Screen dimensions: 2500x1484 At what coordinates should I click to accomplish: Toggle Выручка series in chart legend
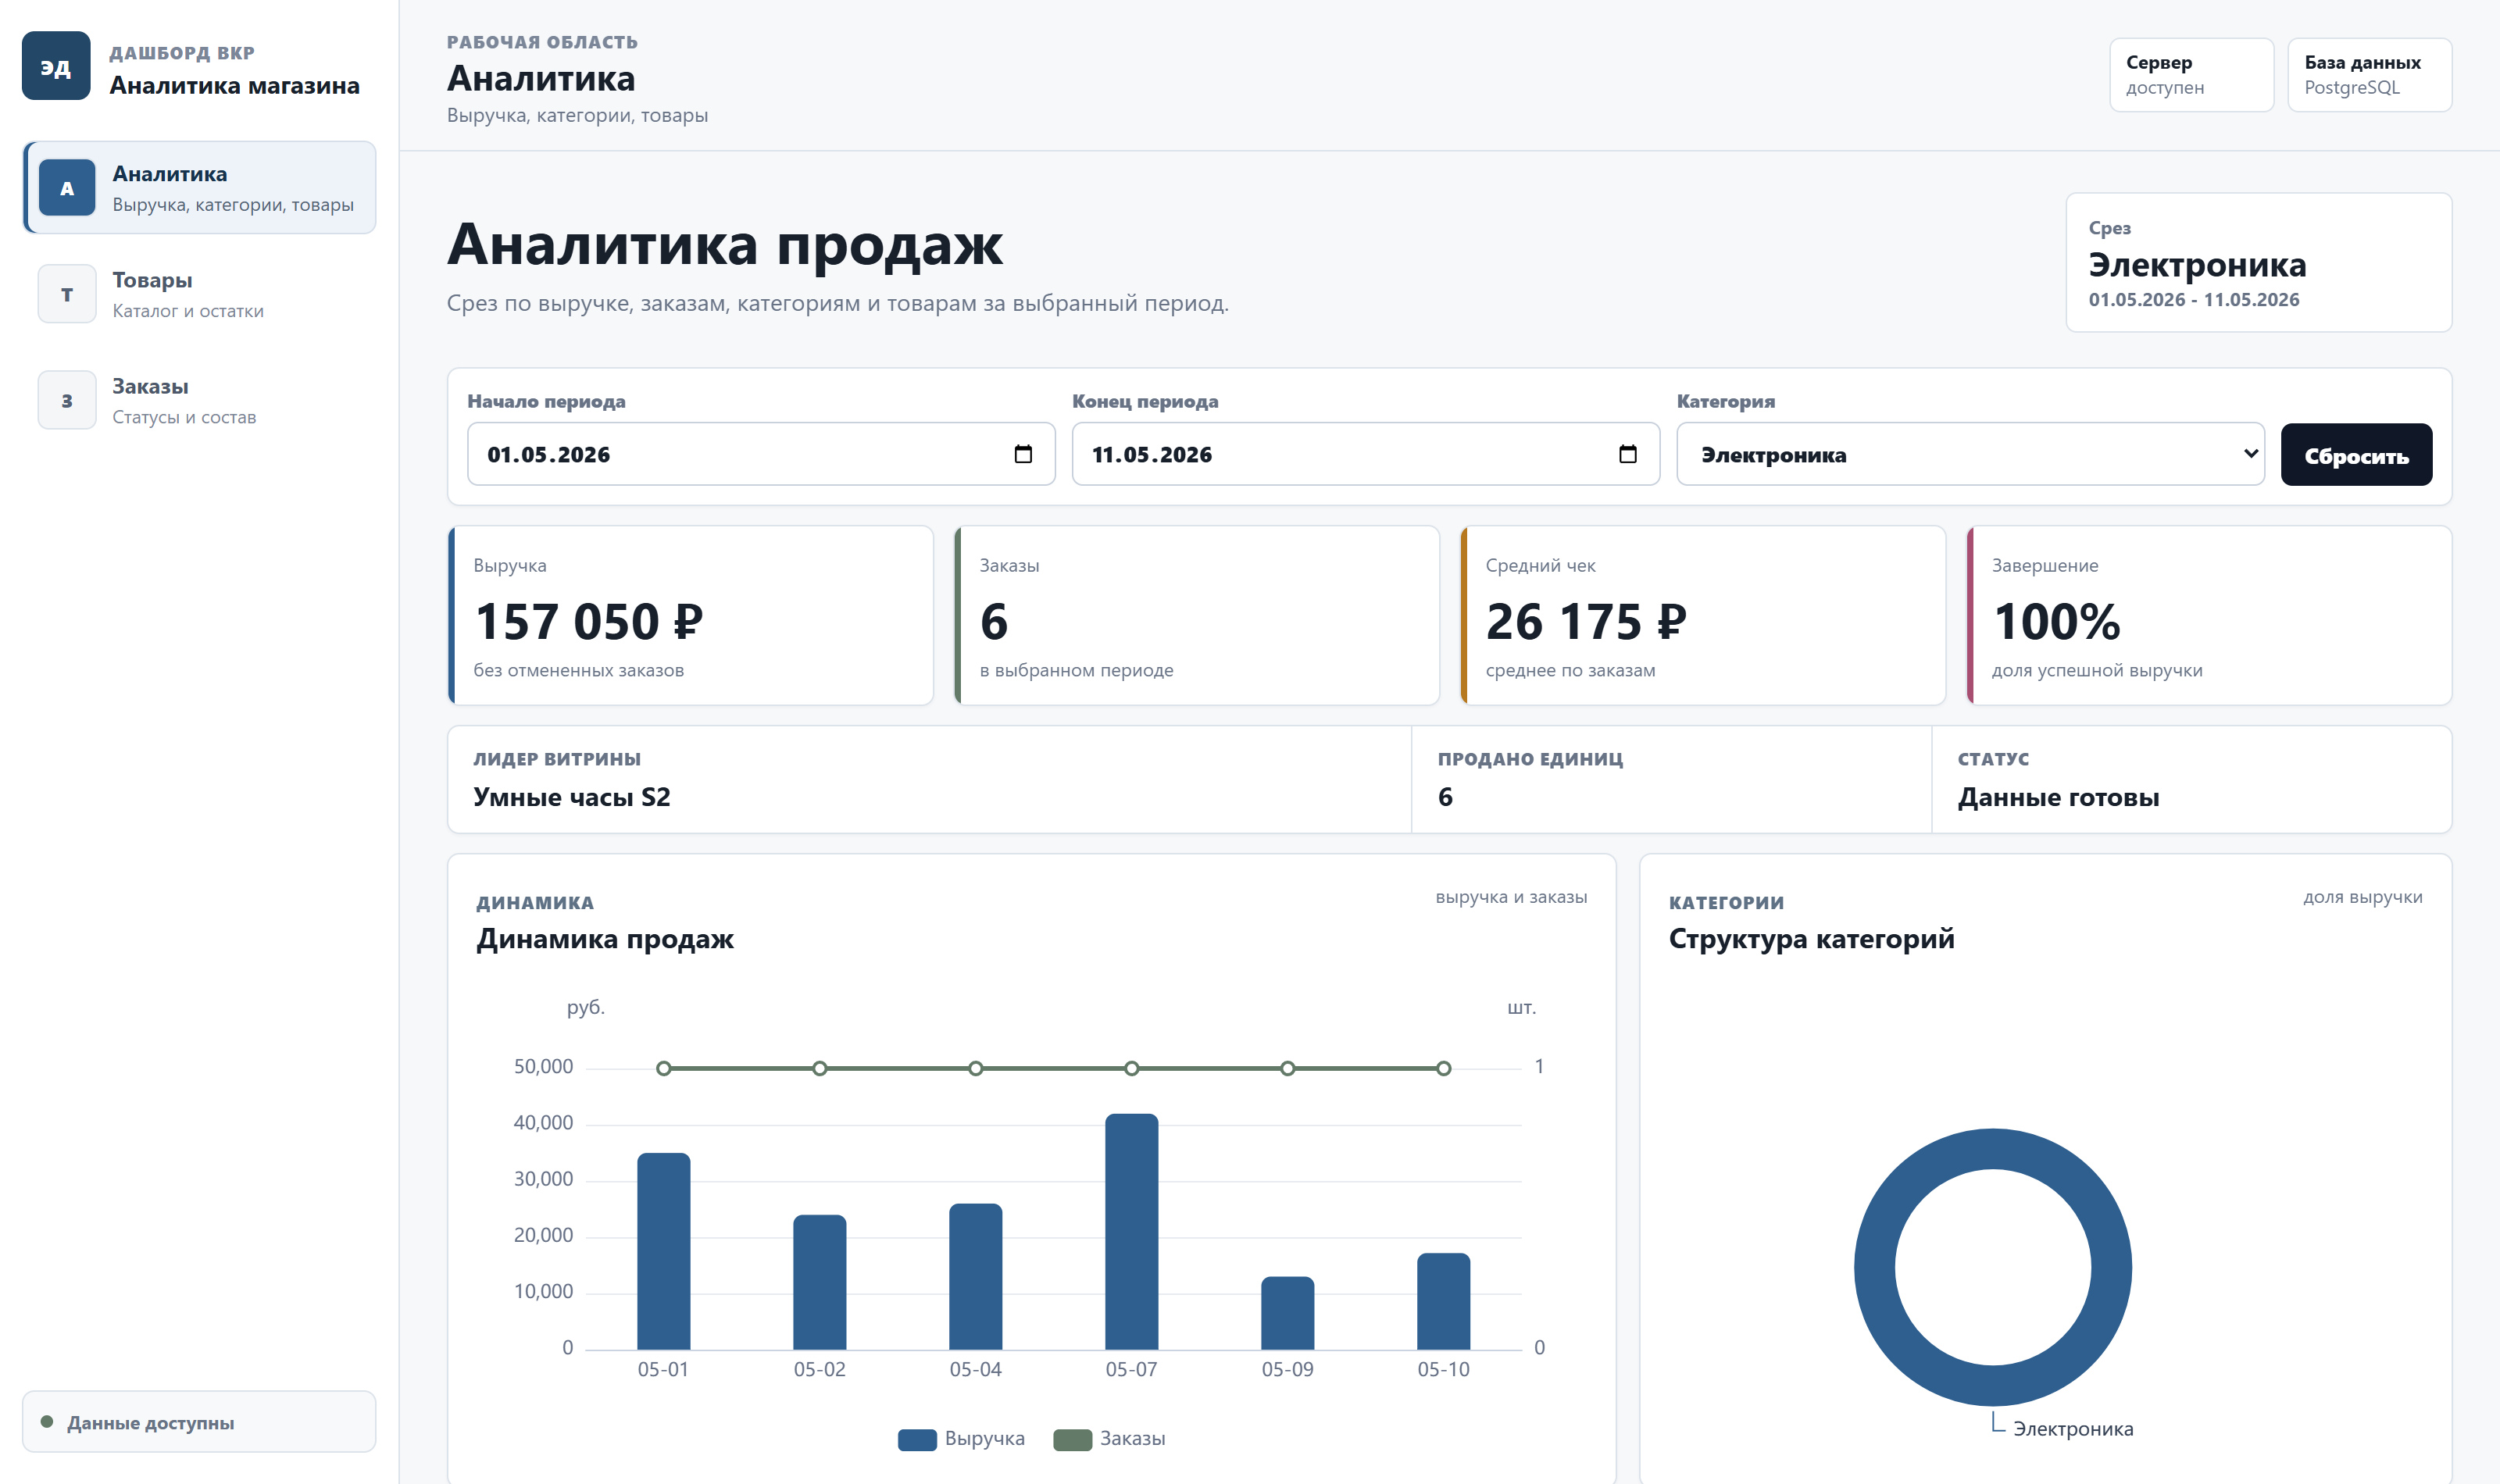(961, 1439)
